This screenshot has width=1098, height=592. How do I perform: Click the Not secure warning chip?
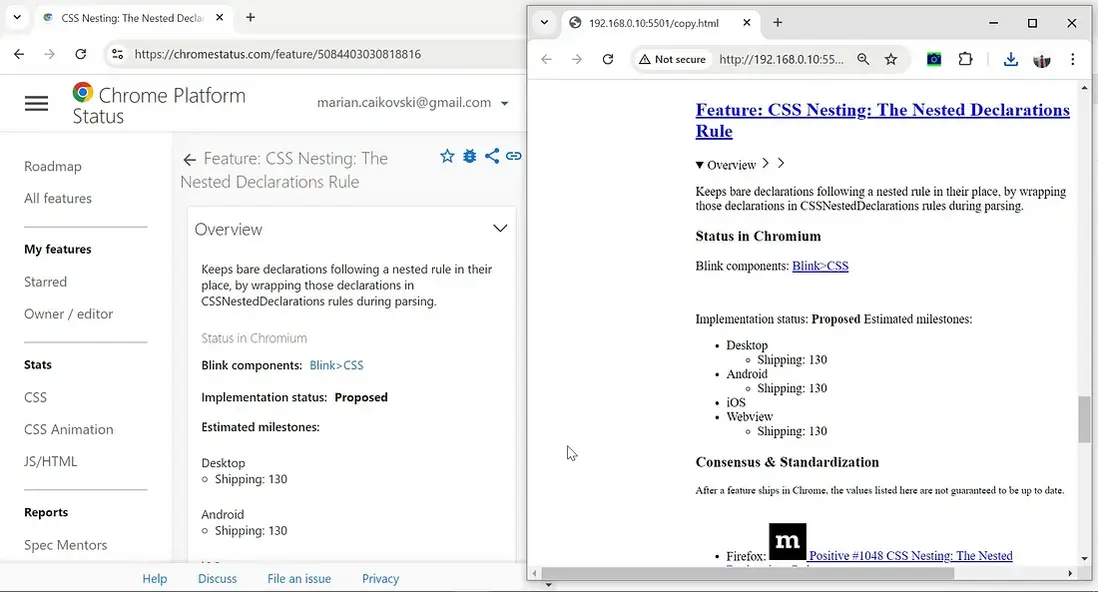coord(672,60)
